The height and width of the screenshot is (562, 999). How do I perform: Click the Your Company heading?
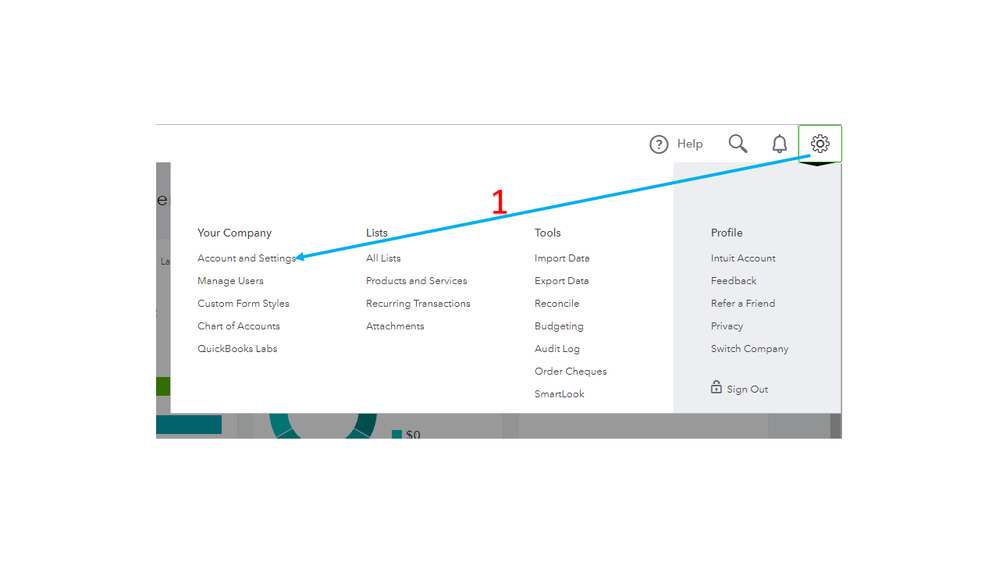click(234, 233)
